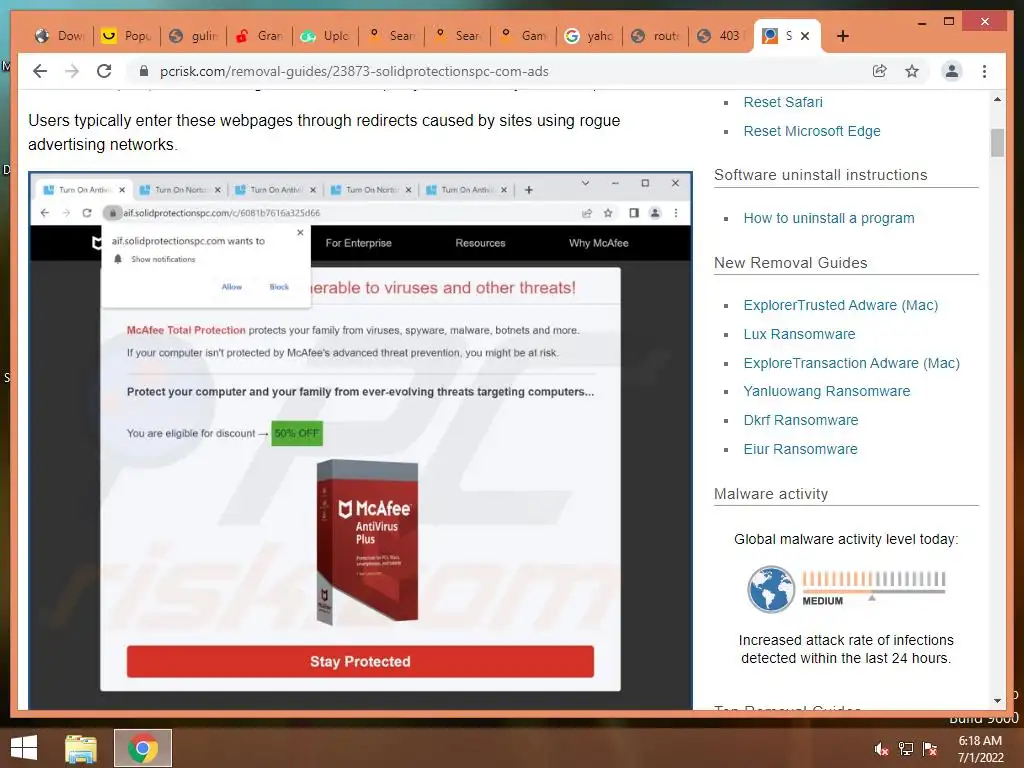Click the page scrollbar down arrow
This screenshot has height=768, width=1024.
pos(997,701)
